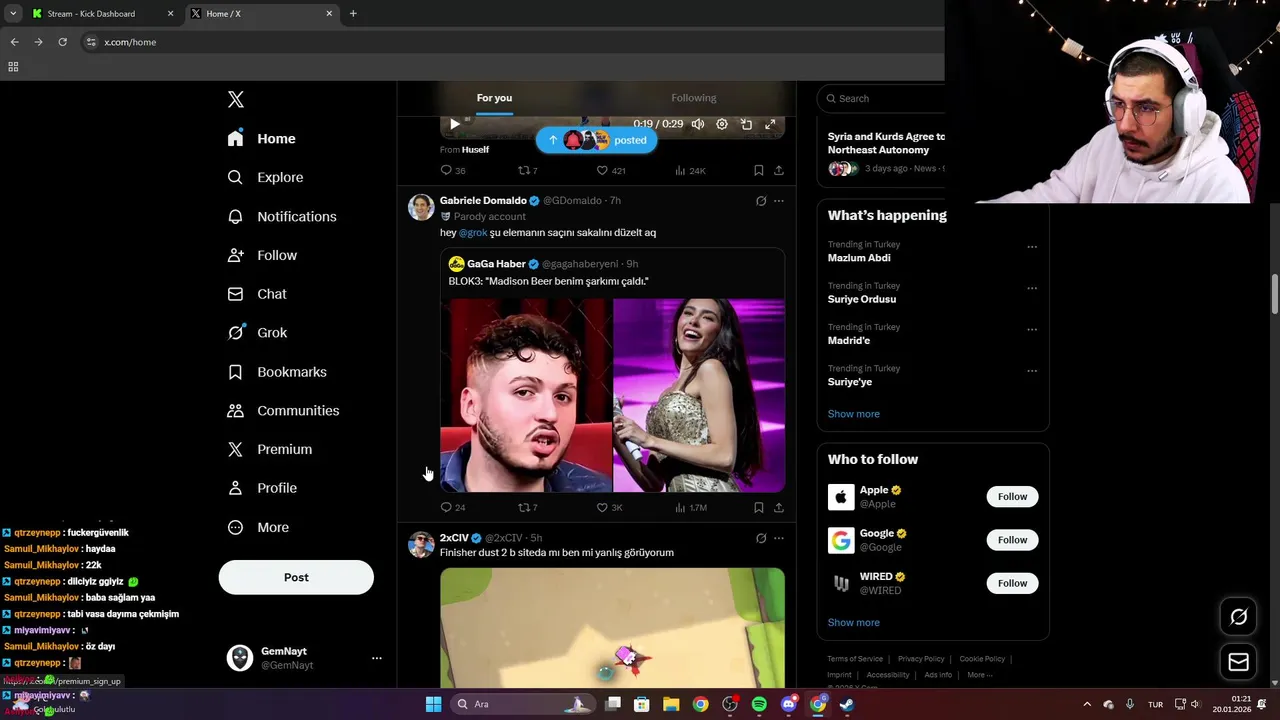
Task: Click the video picture-in-picture icon
Action: pos(746,124)
